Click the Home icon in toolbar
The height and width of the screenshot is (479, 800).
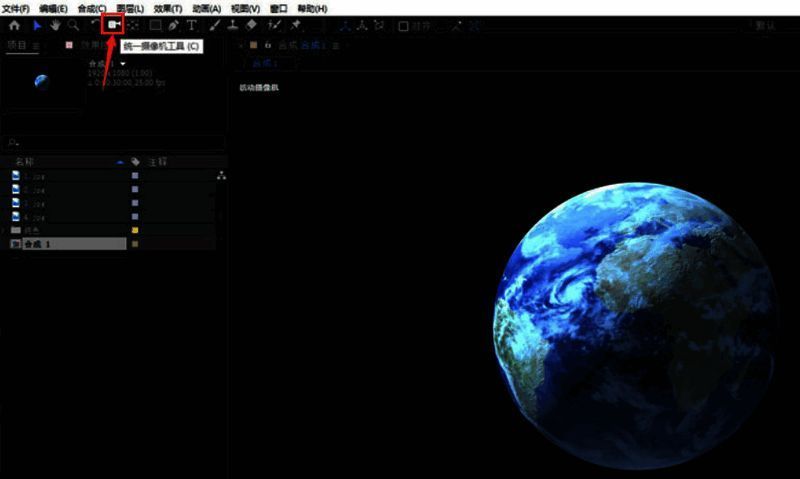coord(14,25)
